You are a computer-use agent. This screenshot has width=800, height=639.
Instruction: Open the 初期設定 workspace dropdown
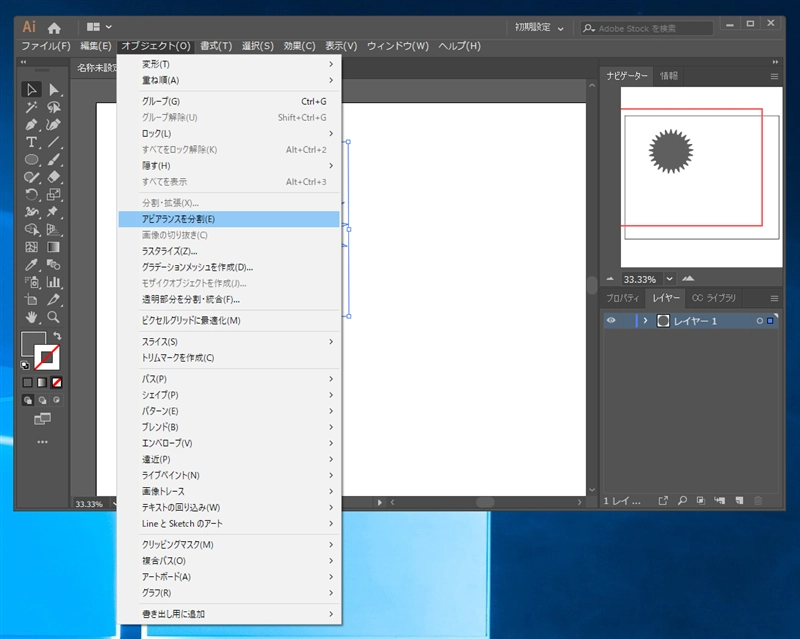[x=539, y=28]
